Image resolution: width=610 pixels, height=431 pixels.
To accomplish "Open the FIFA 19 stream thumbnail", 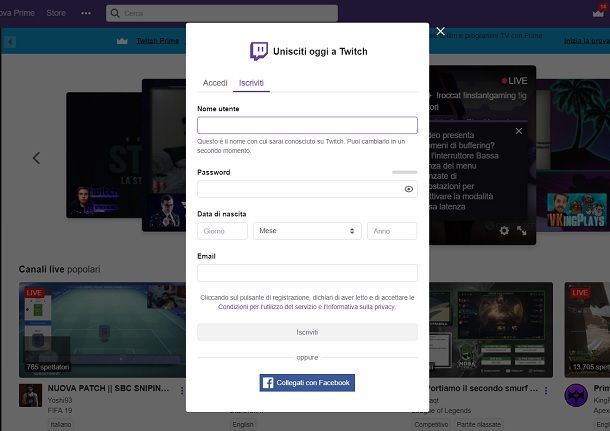I will 102,330.
